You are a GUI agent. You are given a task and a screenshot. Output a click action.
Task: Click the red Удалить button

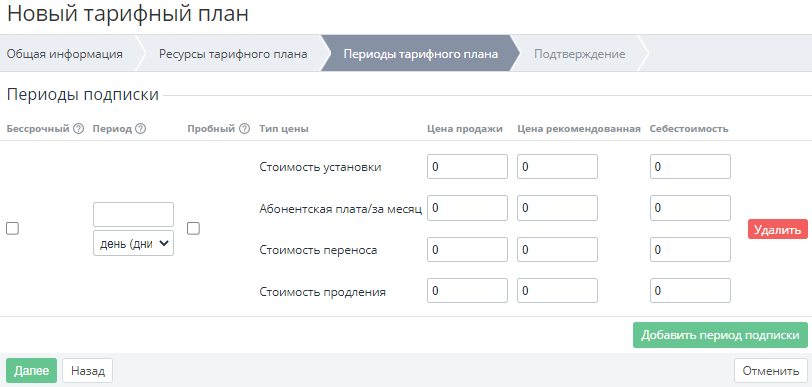tap(777, 229)
